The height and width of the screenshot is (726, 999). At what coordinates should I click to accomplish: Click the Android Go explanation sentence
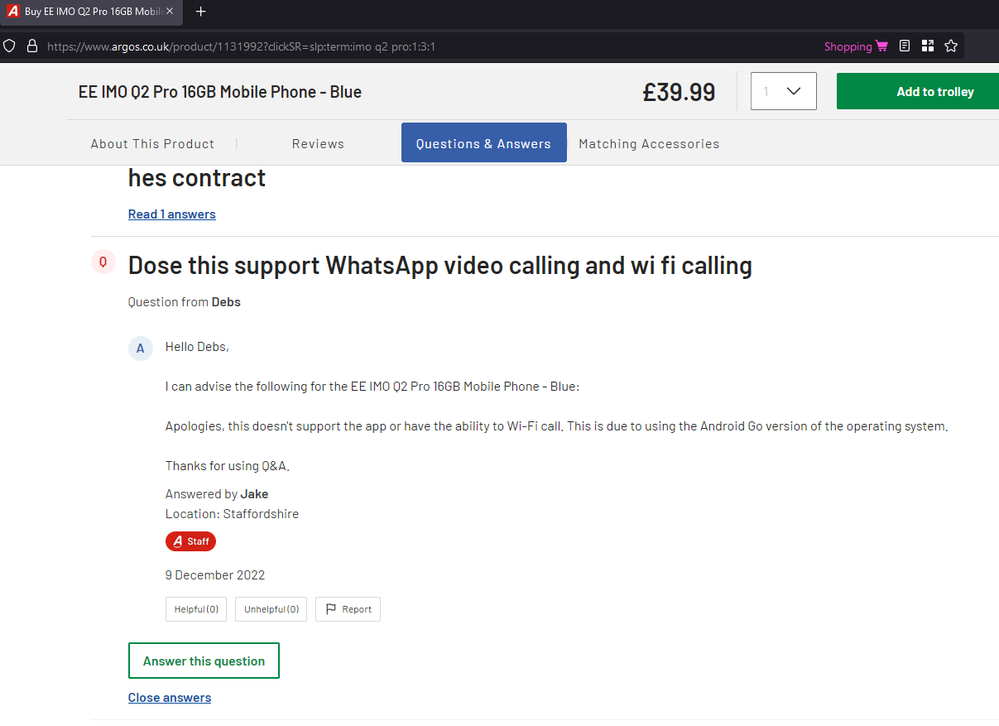(557, 427)
